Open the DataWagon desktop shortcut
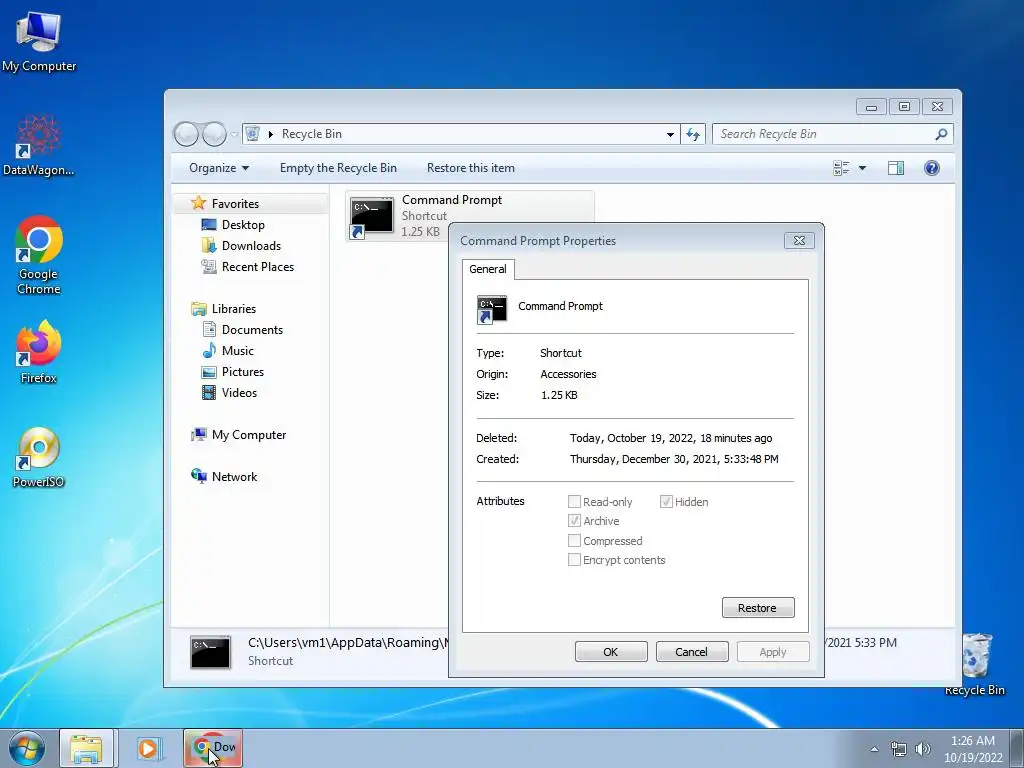 [x=39, y=146]
